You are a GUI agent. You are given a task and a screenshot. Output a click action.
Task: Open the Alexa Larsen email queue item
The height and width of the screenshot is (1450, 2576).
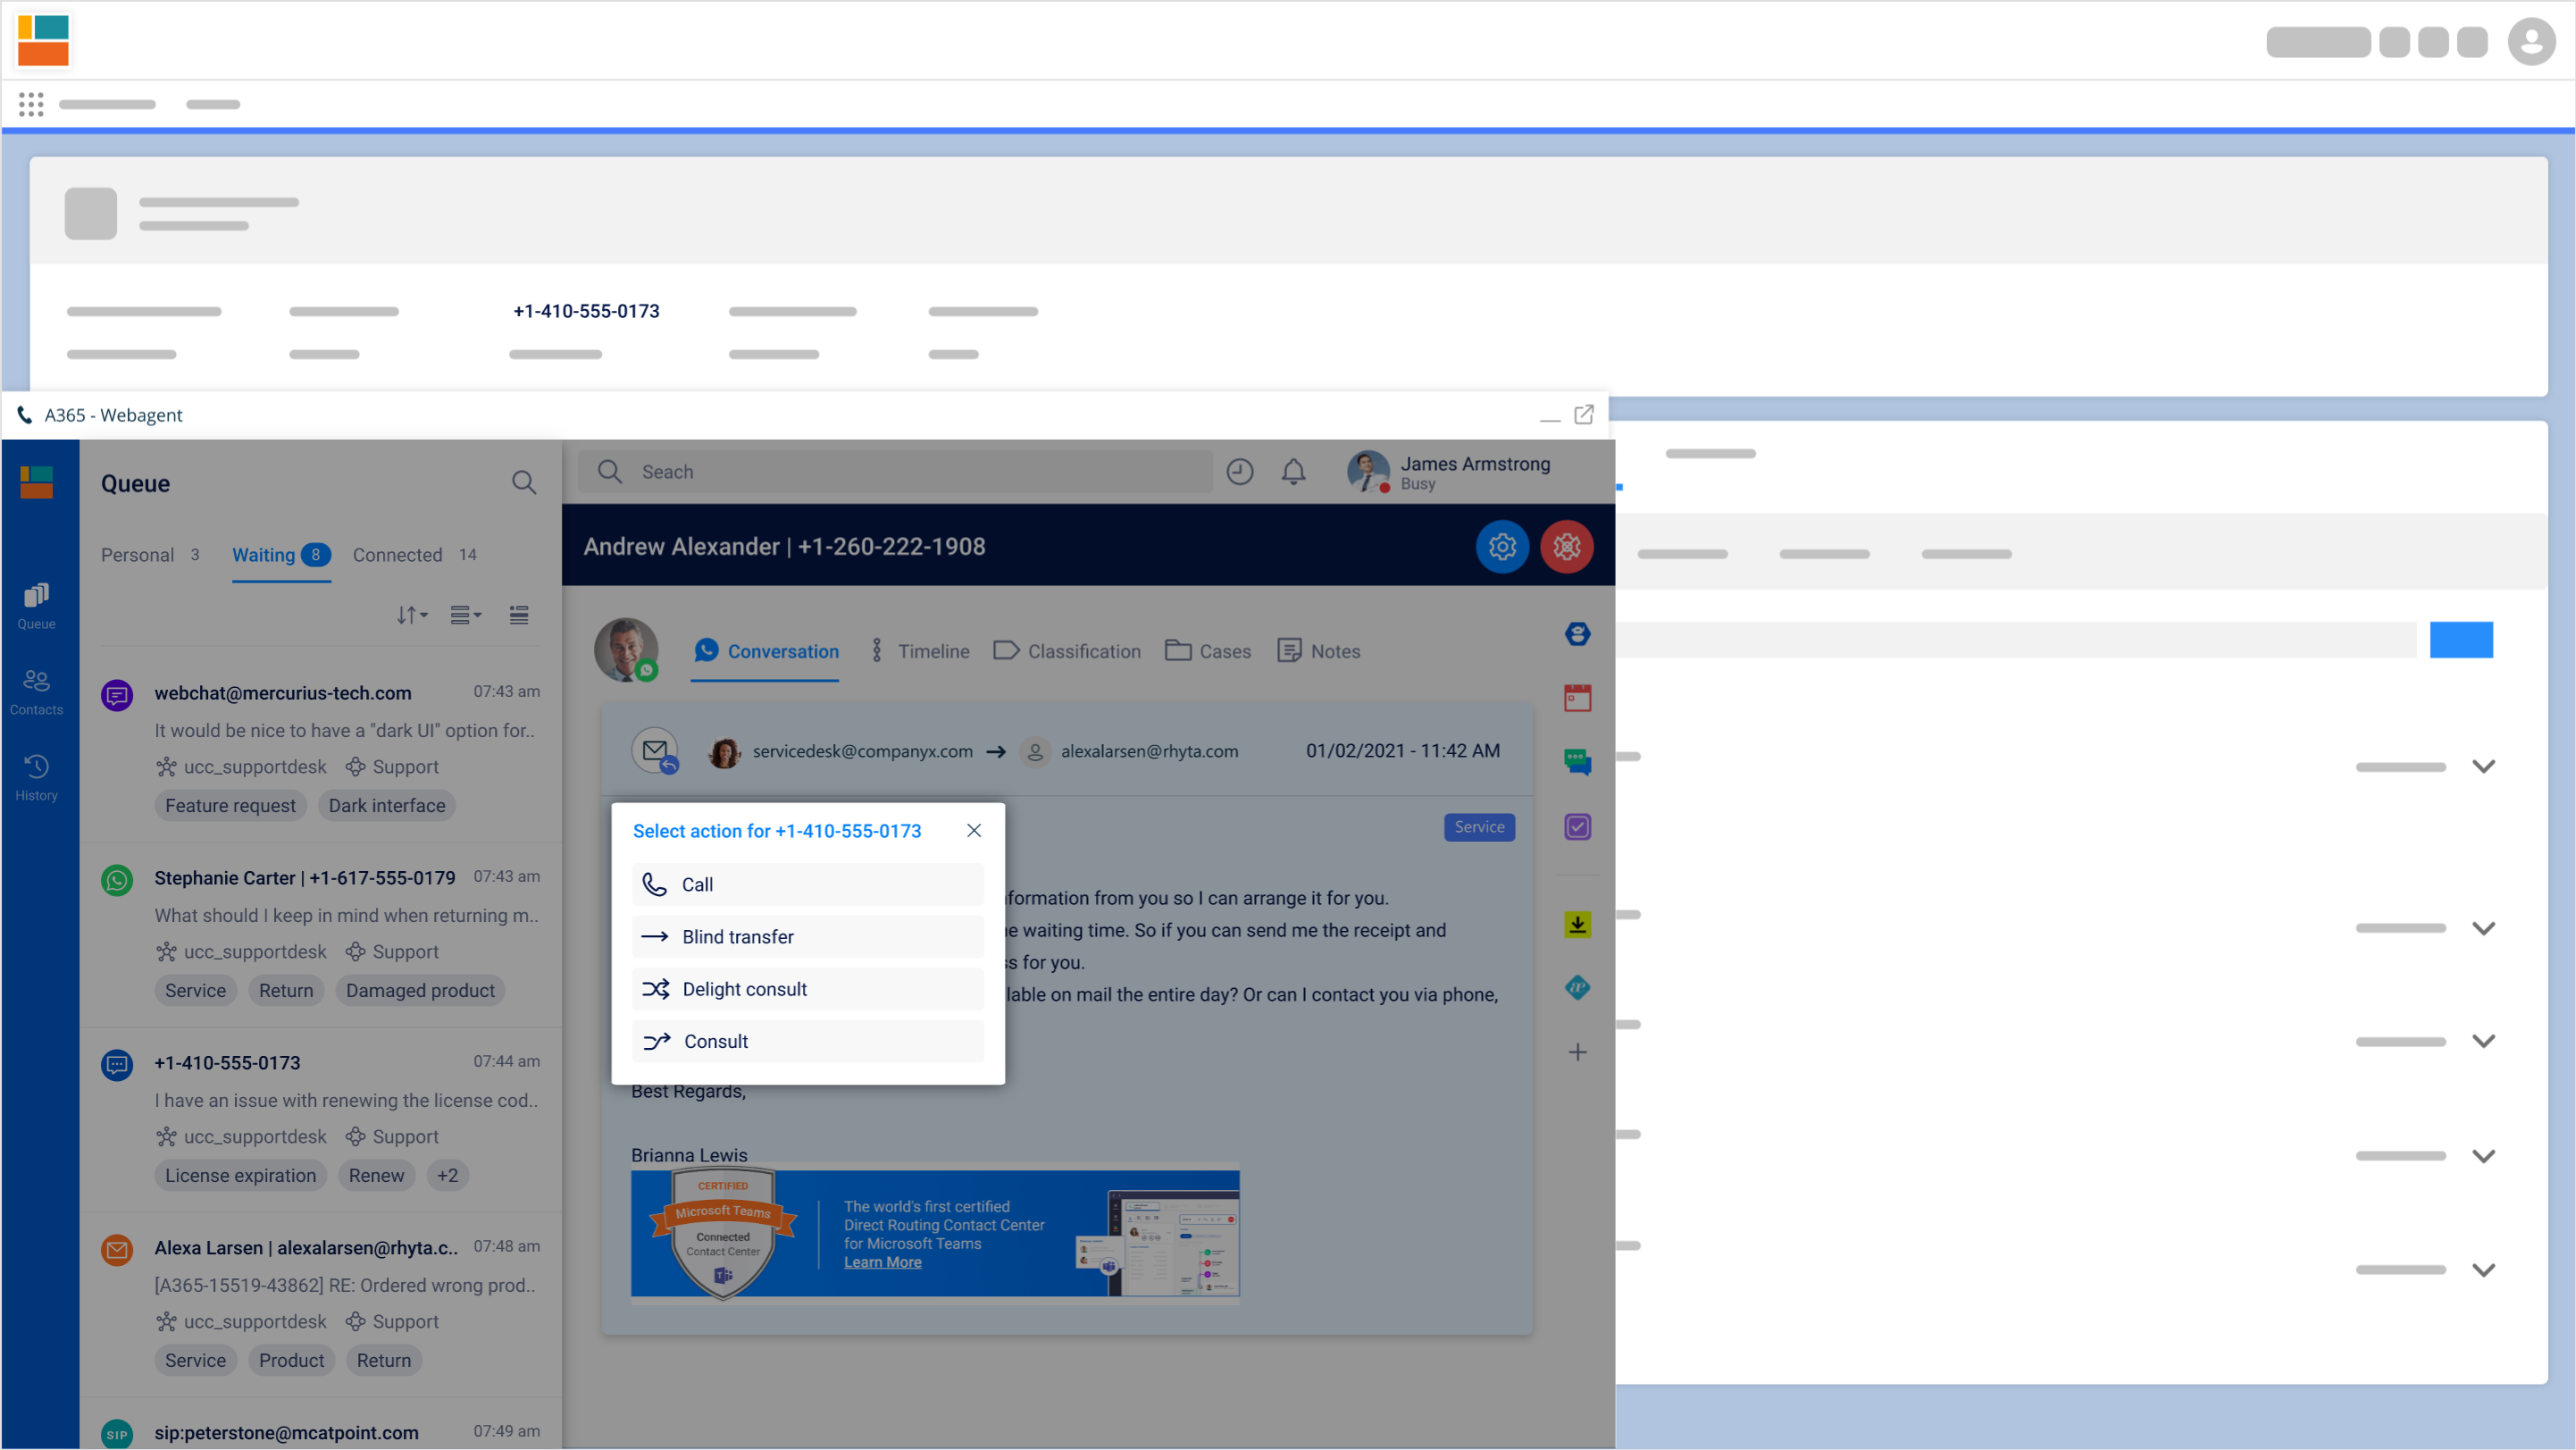[321, 1304]
